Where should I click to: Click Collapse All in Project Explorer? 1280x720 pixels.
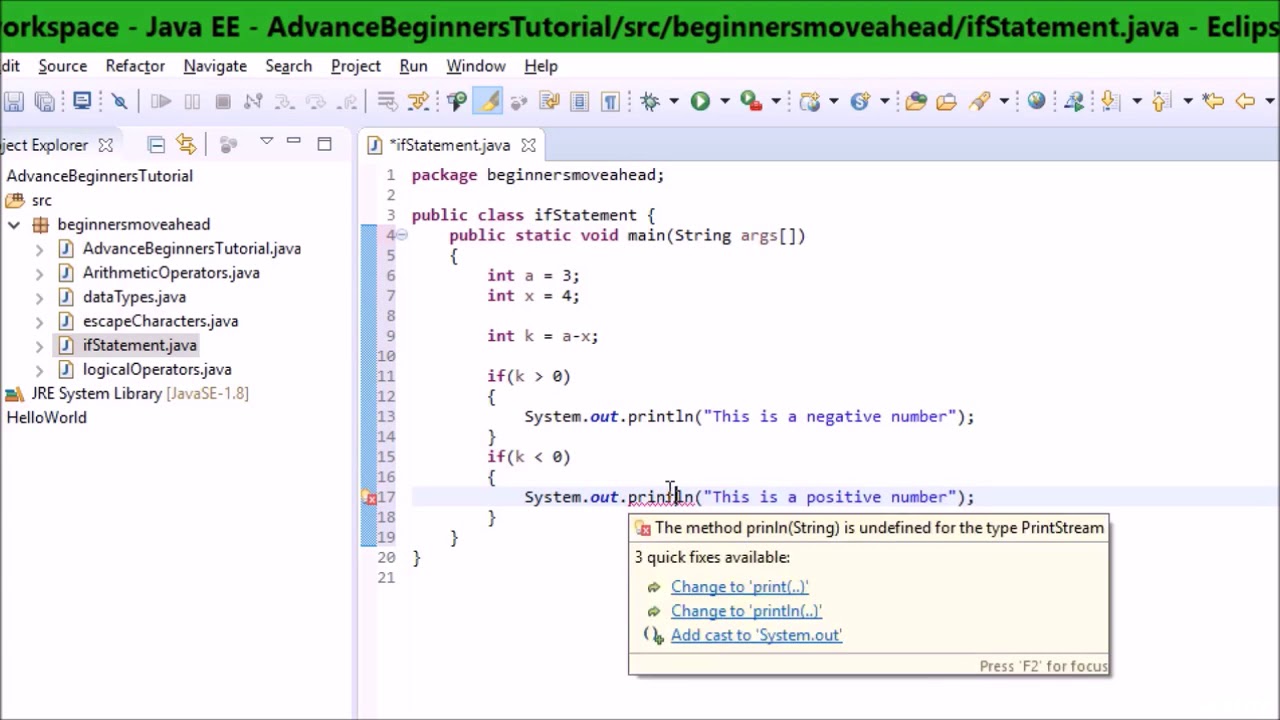pos(156,145)
